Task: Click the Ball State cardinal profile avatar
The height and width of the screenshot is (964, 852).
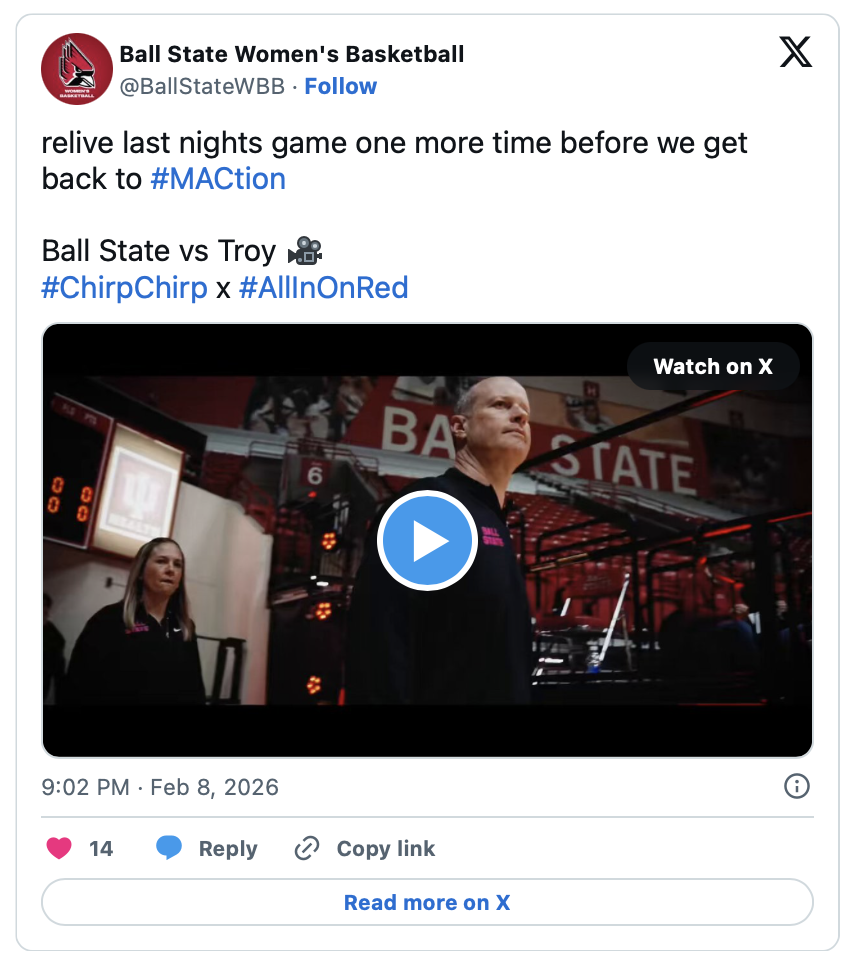Action: [x=76, y=68]
